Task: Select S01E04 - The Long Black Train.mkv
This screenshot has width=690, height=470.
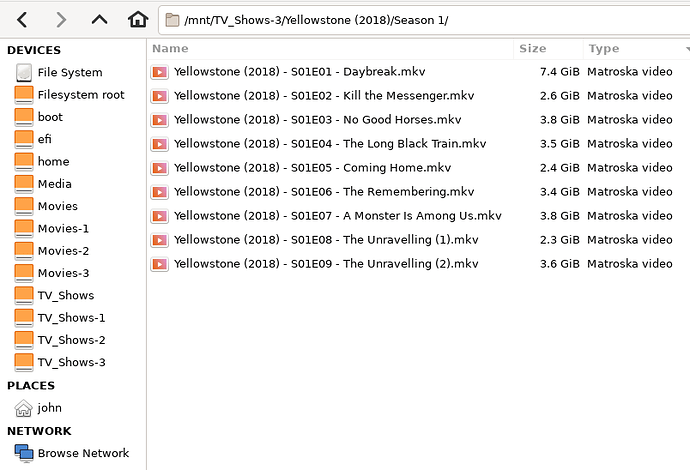Action: coord(330,144)
